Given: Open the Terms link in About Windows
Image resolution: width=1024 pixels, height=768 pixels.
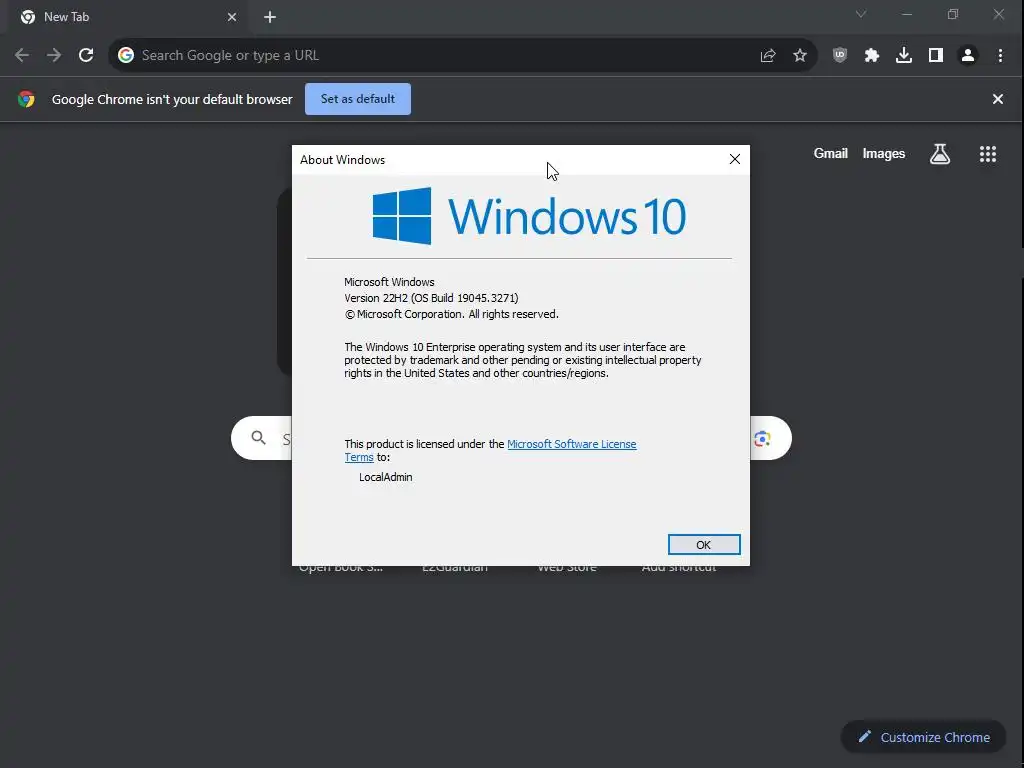Looking at the screenshot, I should [x=359, y=457].
